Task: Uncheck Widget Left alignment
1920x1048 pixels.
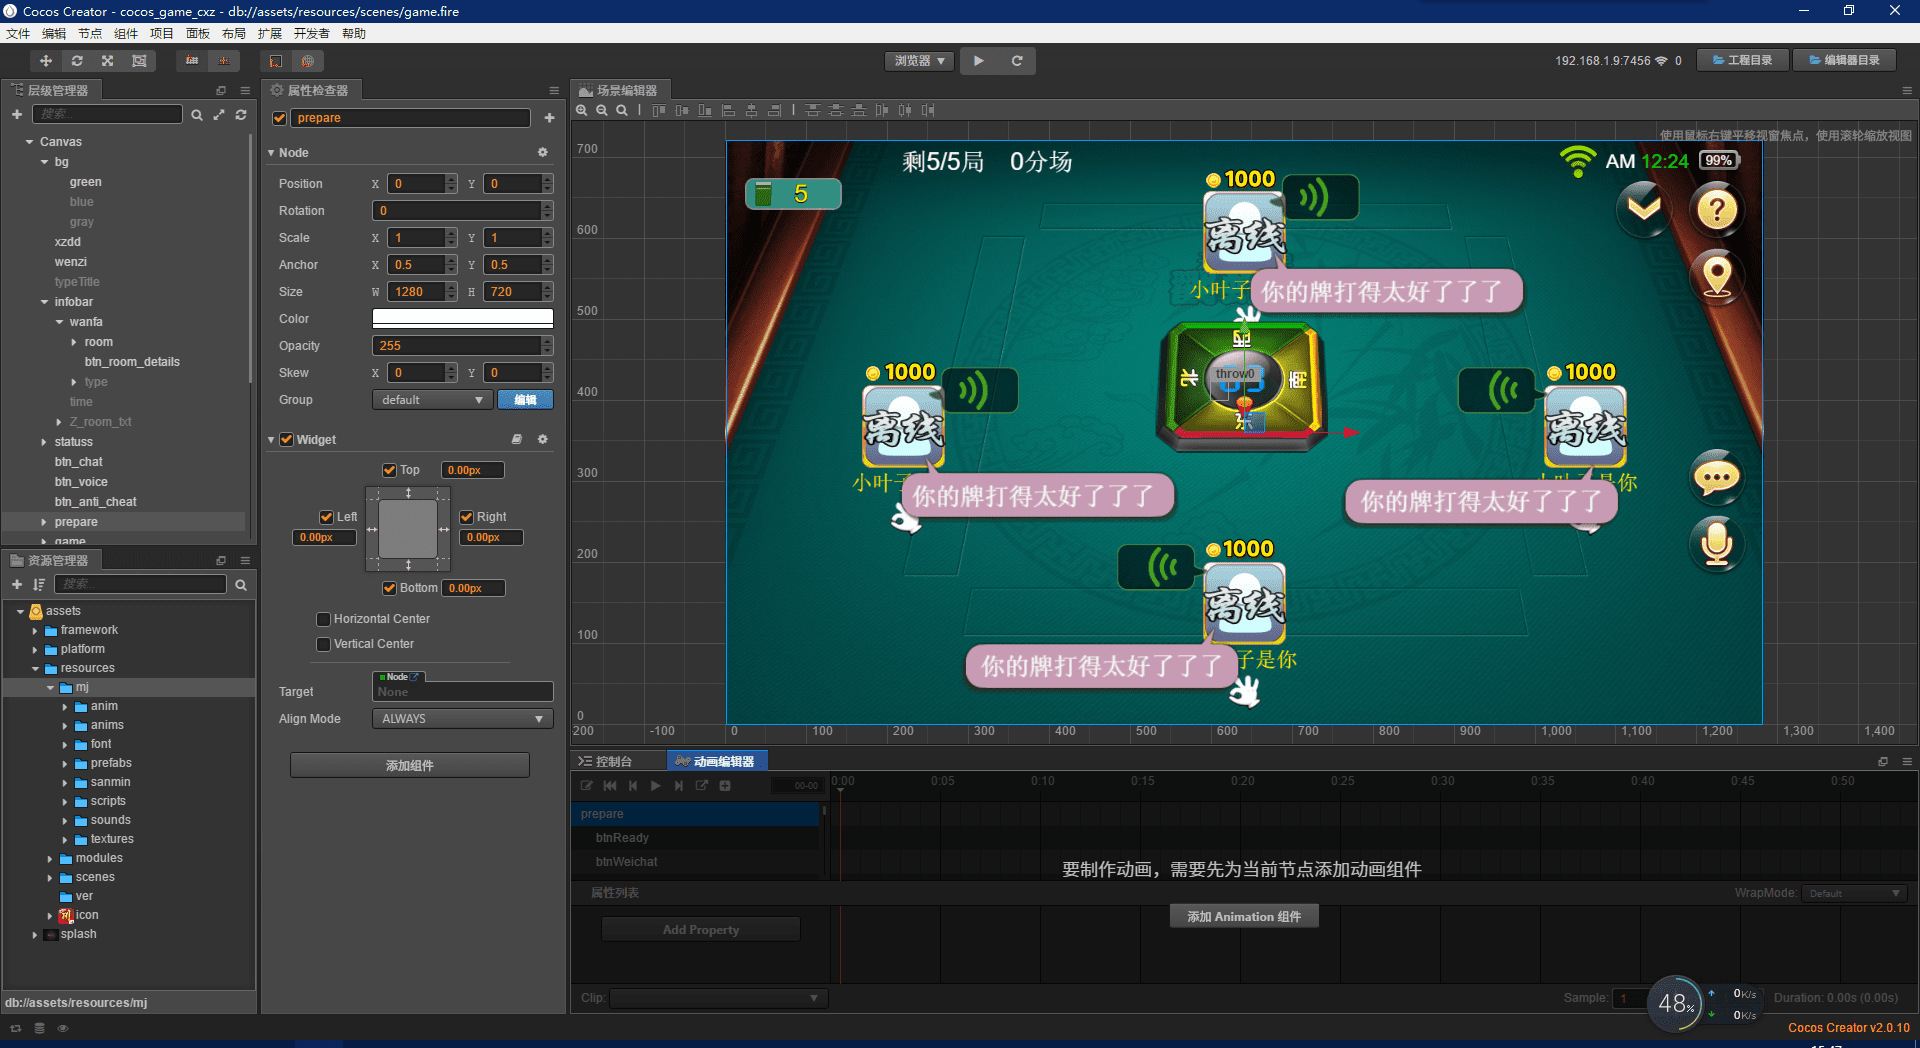Action: click(x=326, y=517)
